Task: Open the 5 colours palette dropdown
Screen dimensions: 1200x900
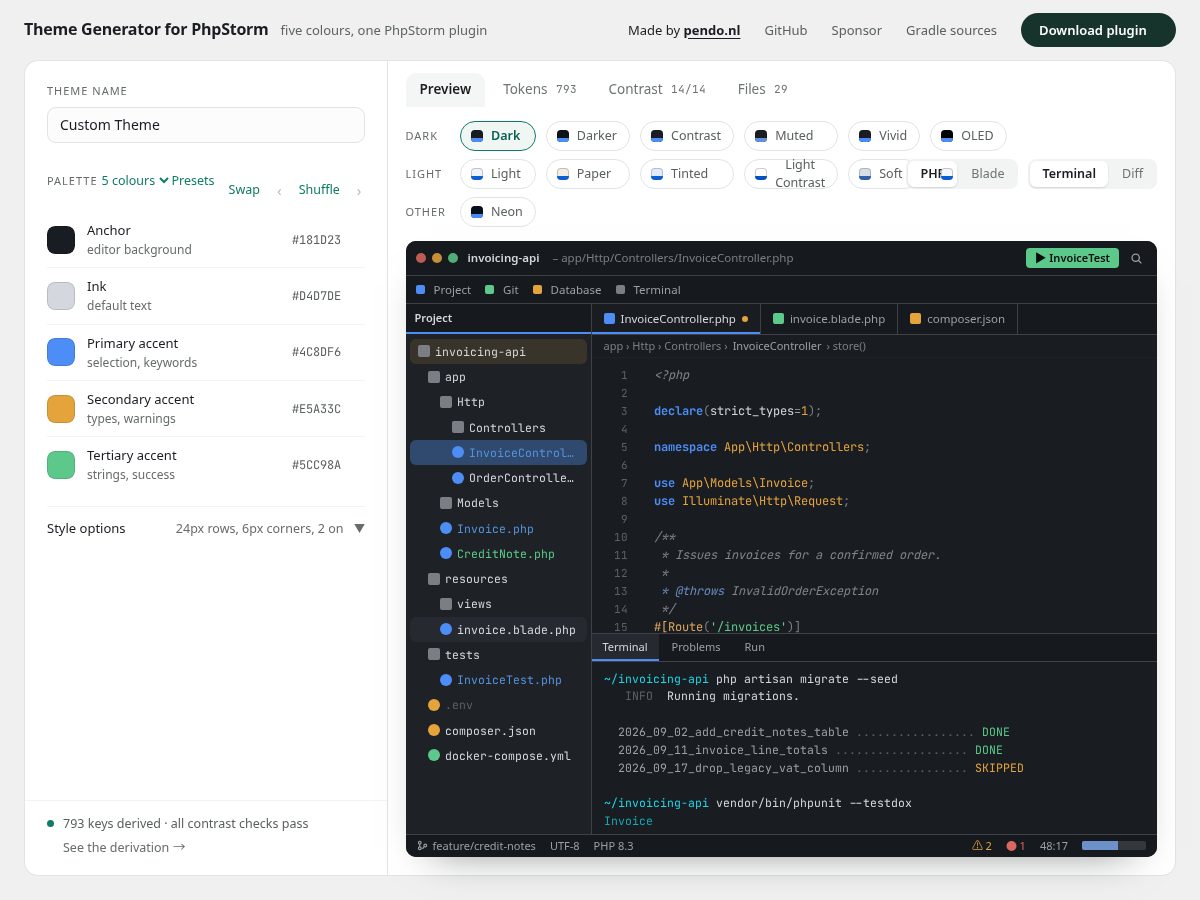Action: pos(135,181)
